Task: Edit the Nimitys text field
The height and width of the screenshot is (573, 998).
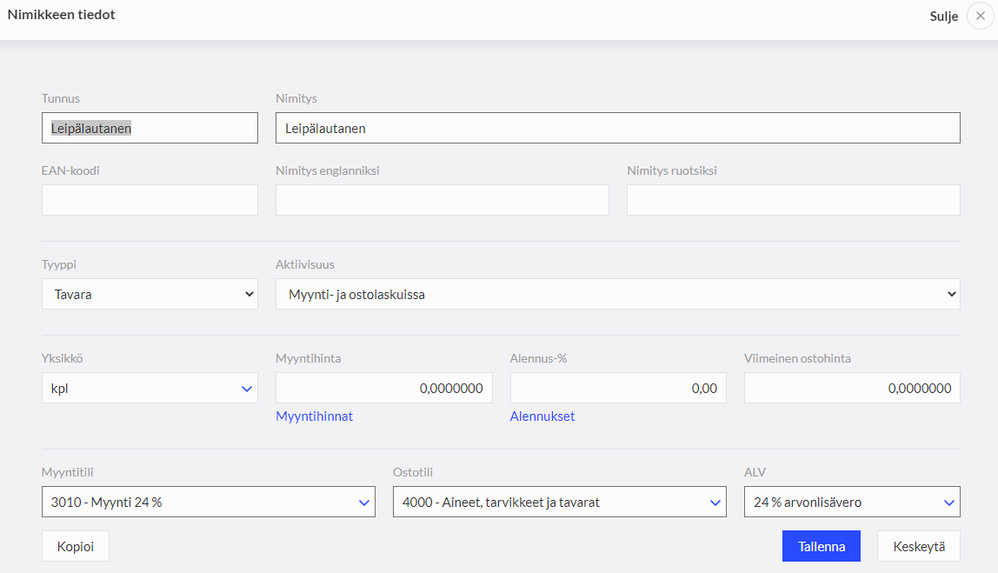Action: 617,128
